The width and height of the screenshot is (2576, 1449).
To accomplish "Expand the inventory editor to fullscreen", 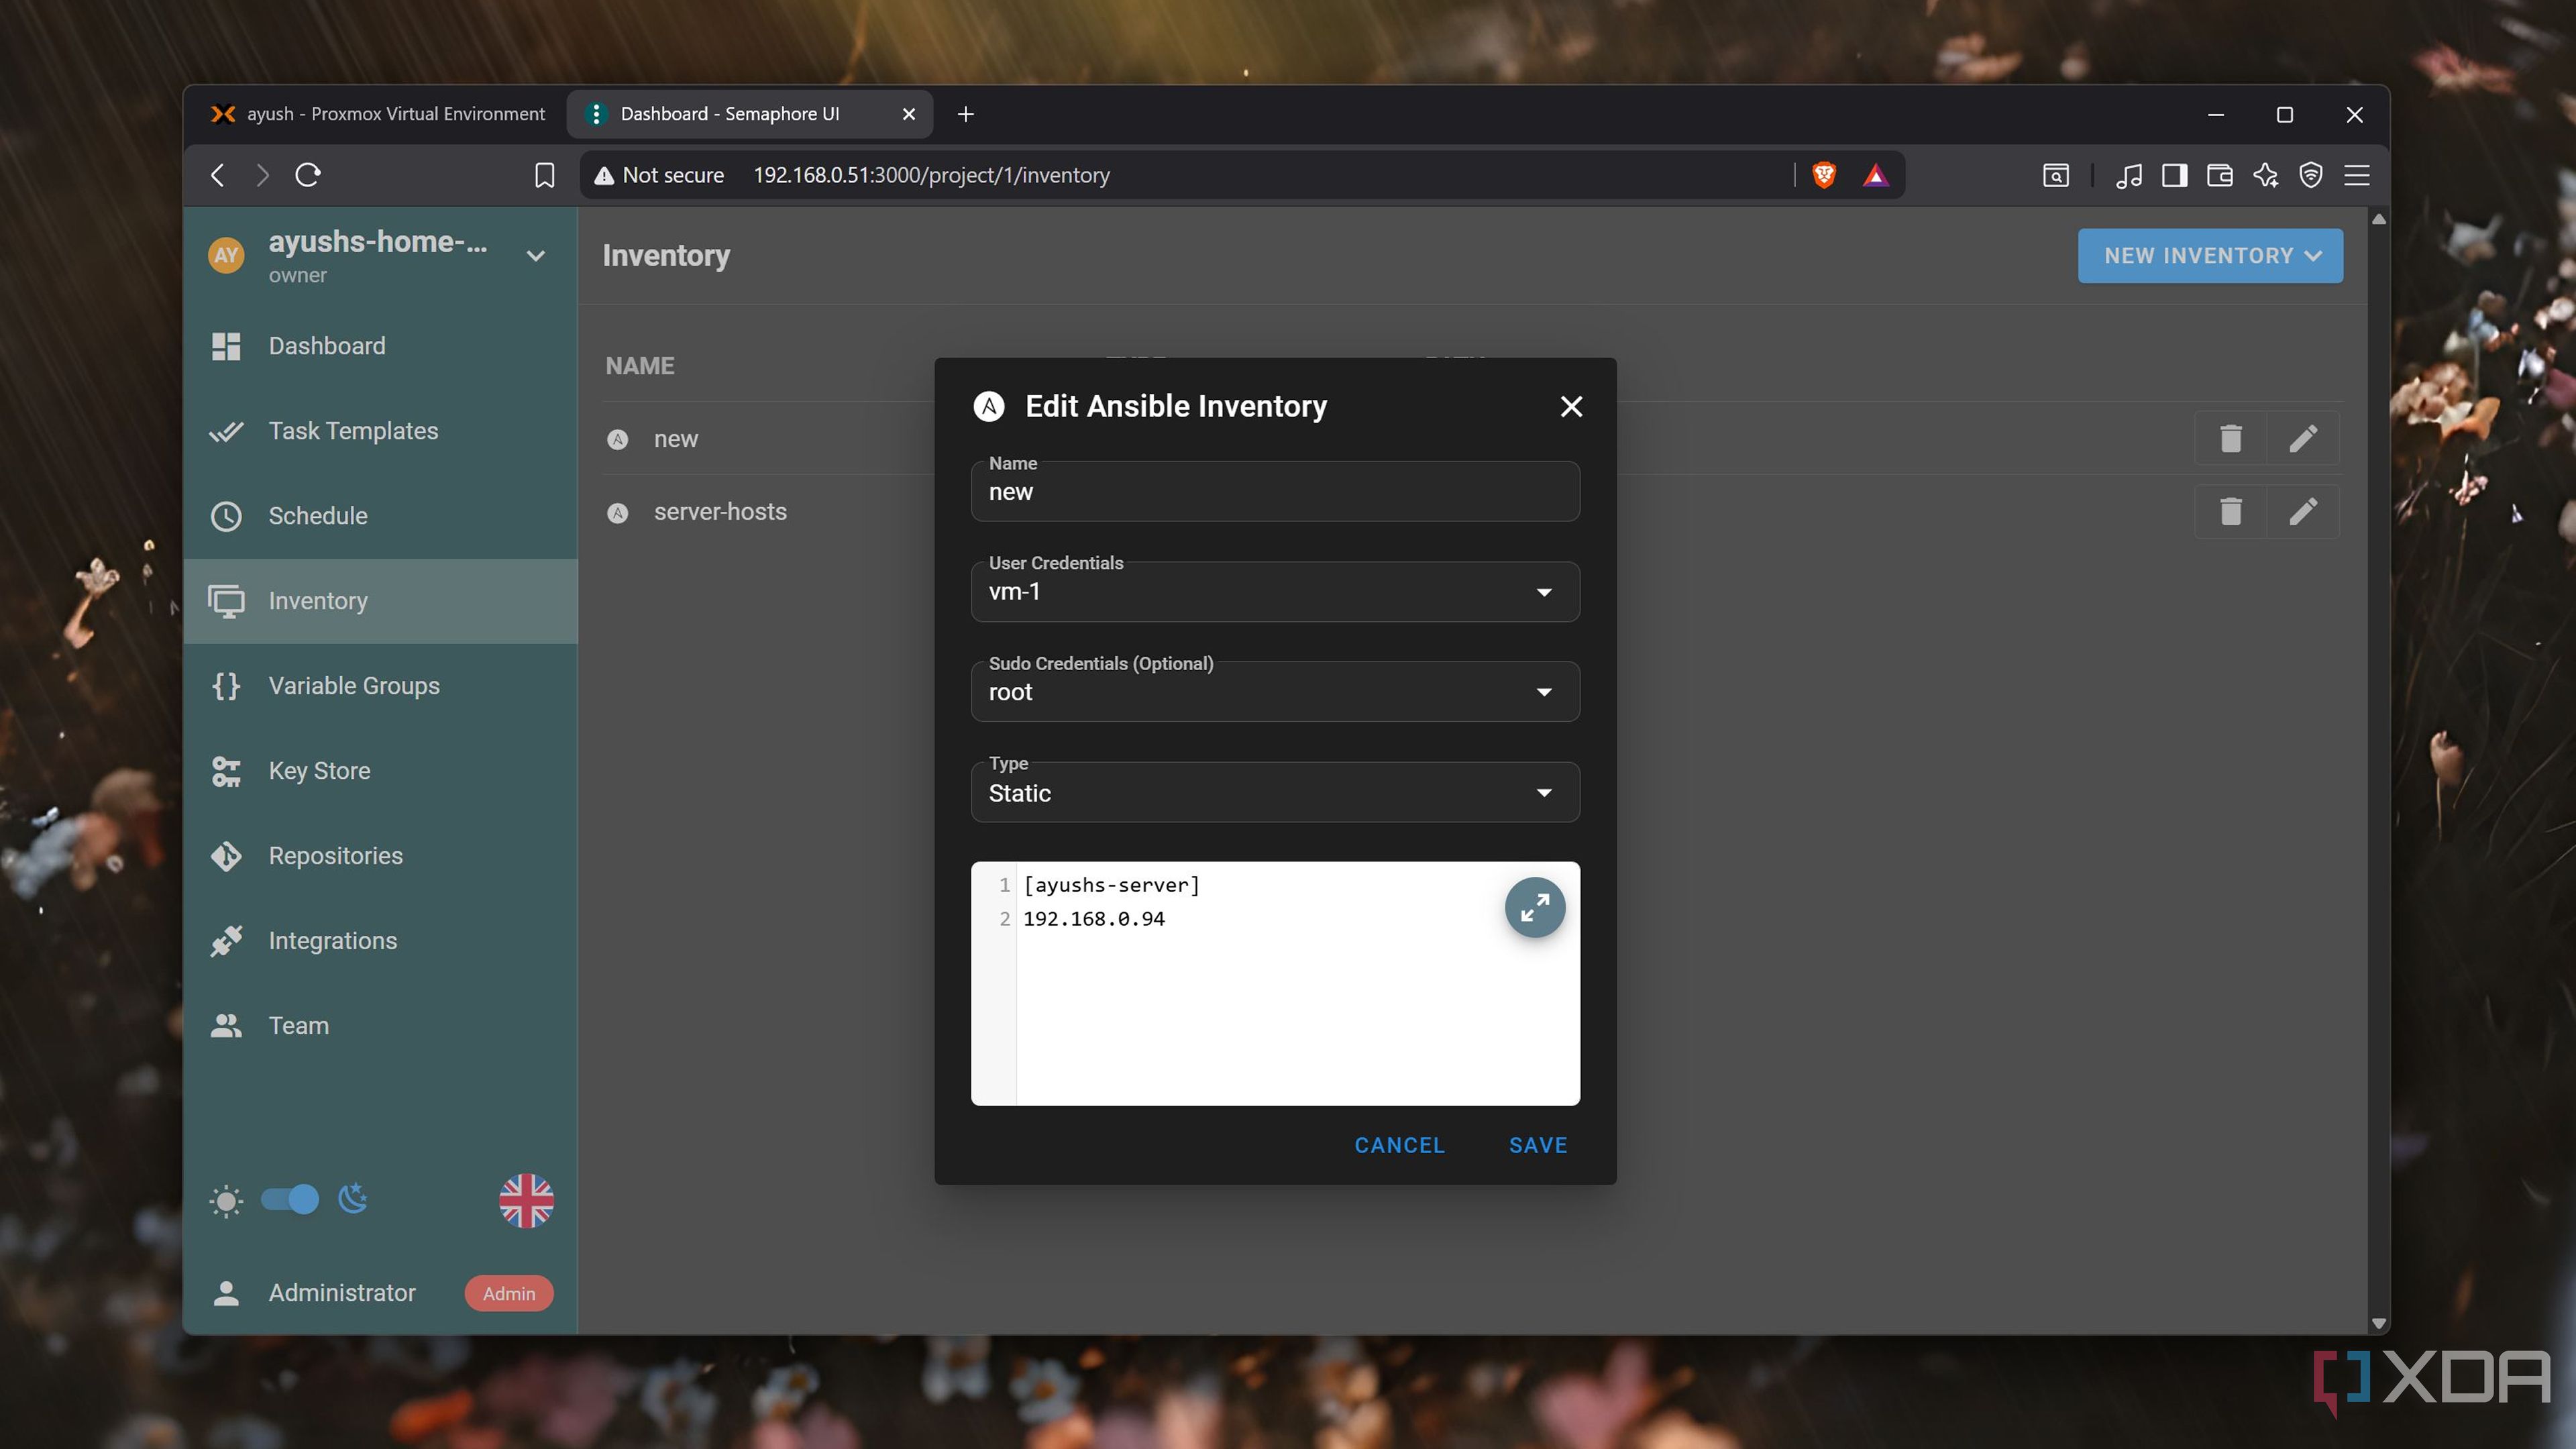I will click(1535, 907).
